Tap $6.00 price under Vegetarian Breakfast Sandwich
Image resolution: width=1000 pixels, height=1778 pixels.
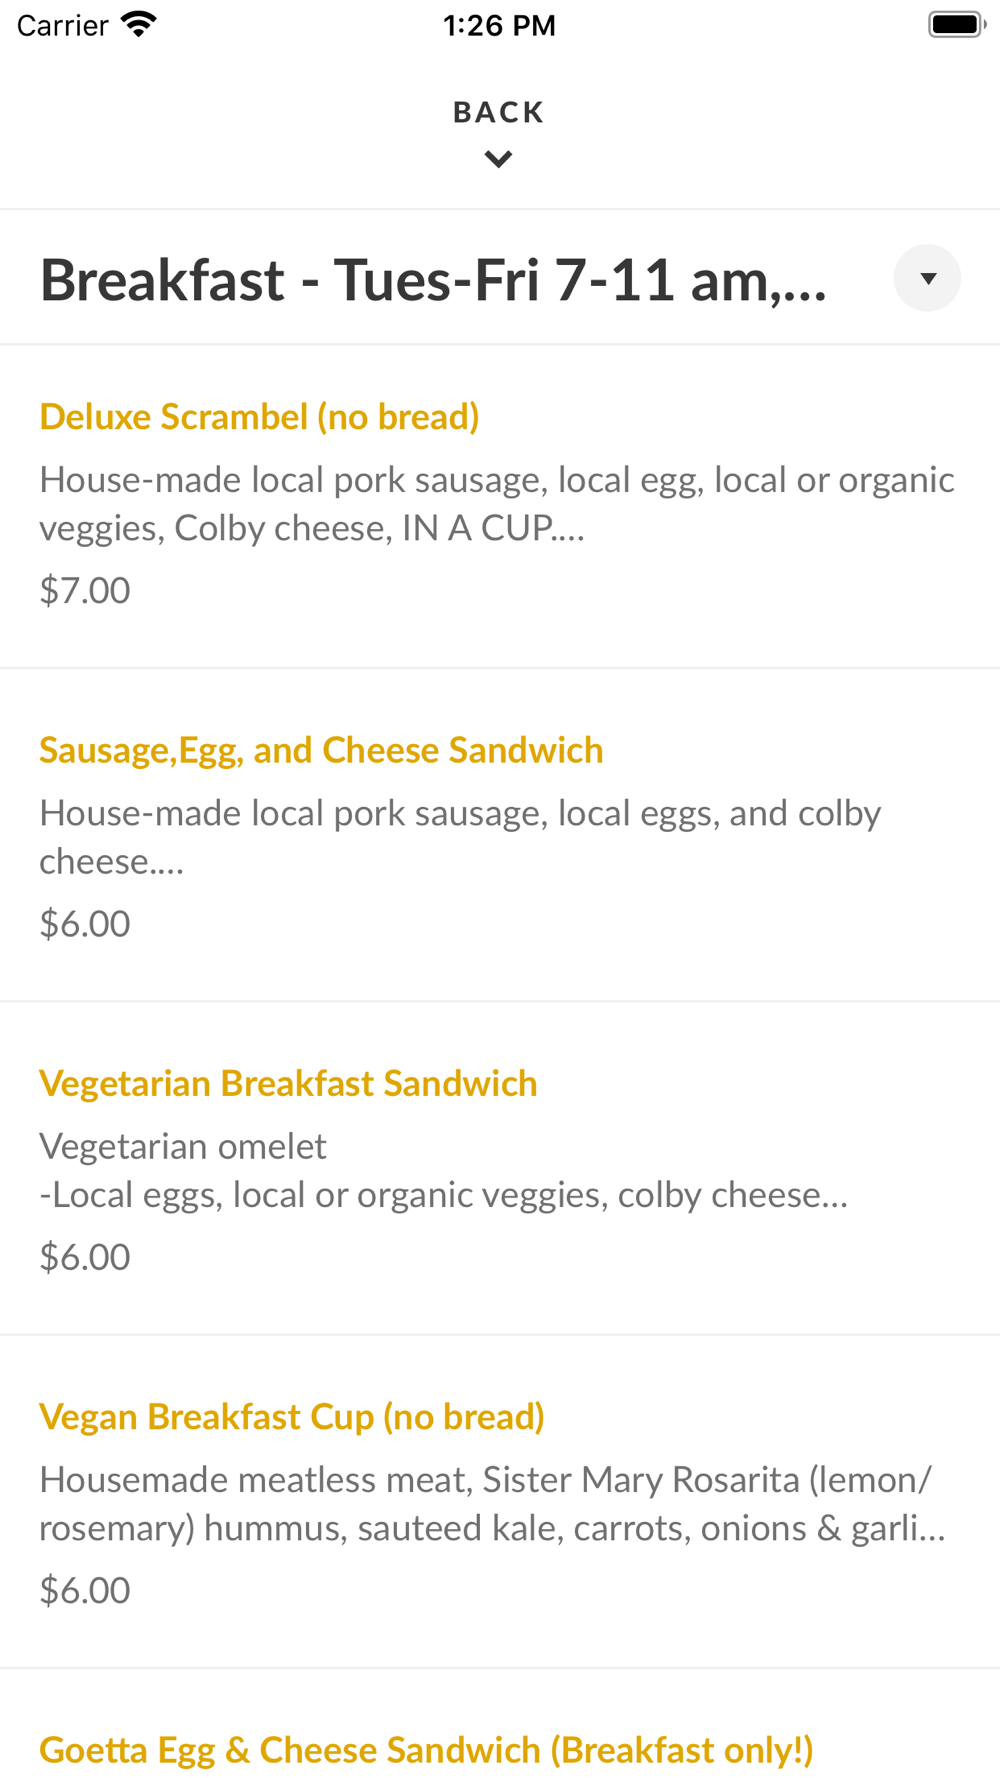point(85,1257)
